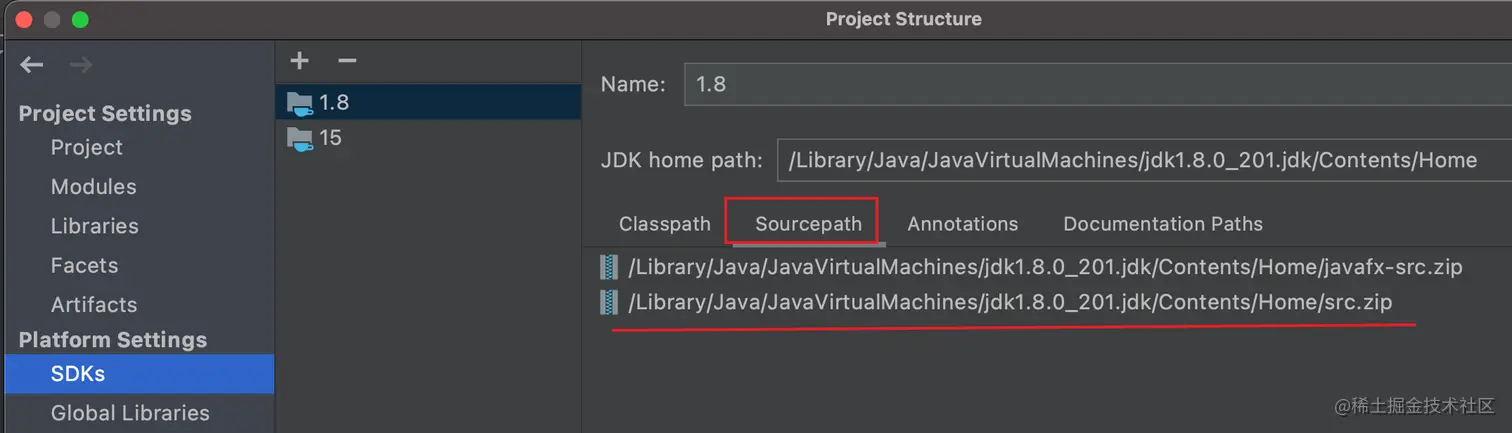
Task: Select the 15 SDK entry
Action: tap(428, 138)
